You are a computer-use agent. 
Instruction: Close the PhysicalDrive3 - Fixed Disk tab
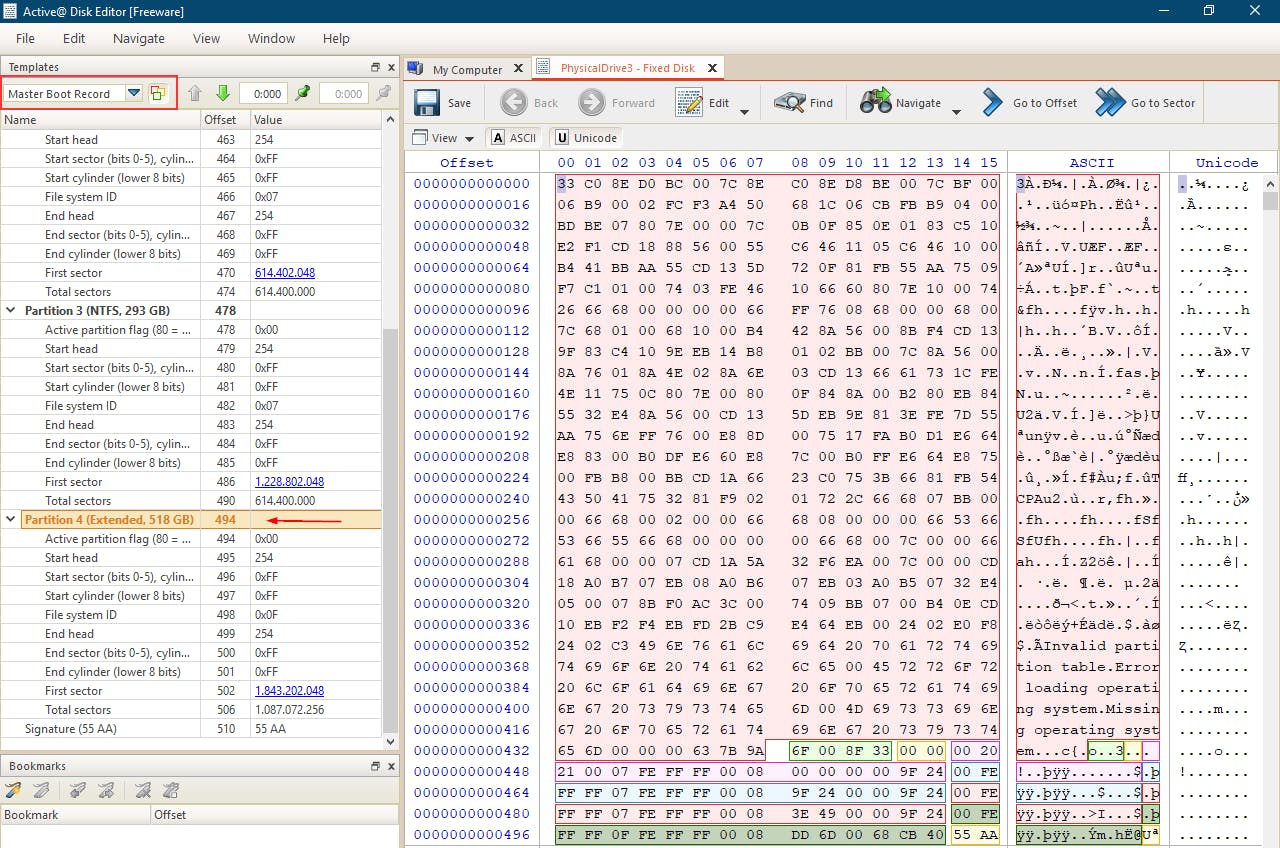coord(712,68)
